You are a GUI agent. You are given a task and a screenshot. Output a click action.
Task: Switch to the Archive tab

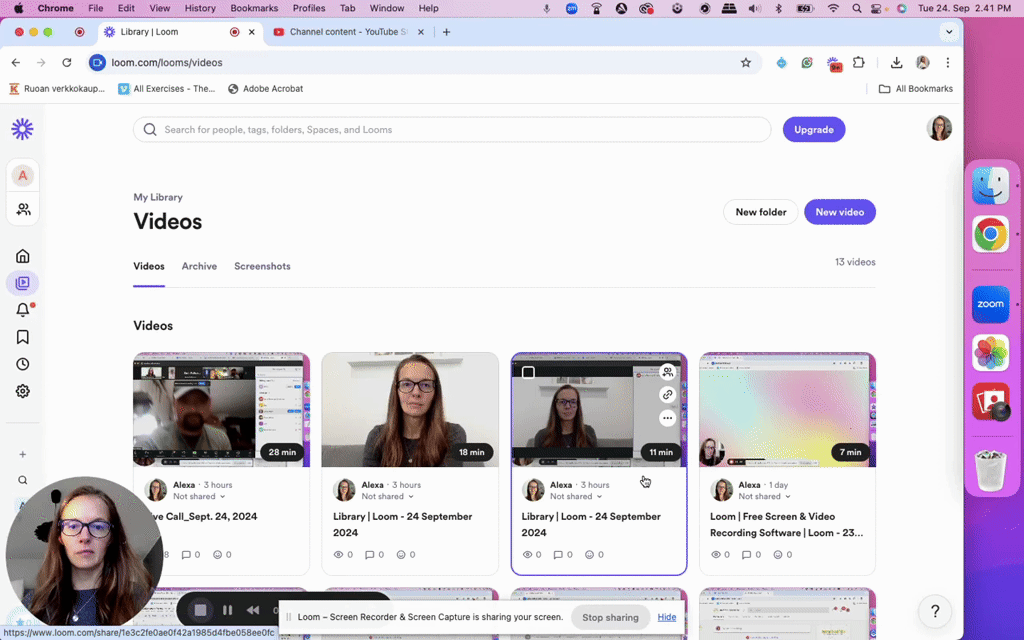pos(199,266)
